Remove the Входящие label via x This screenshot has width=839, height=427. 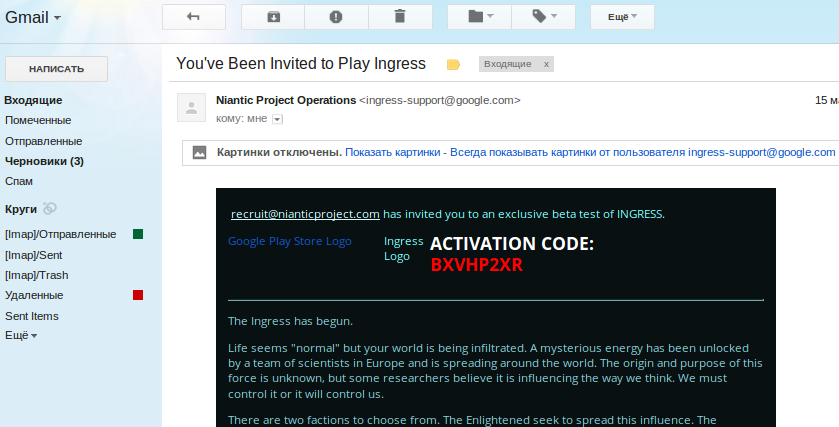546,64
